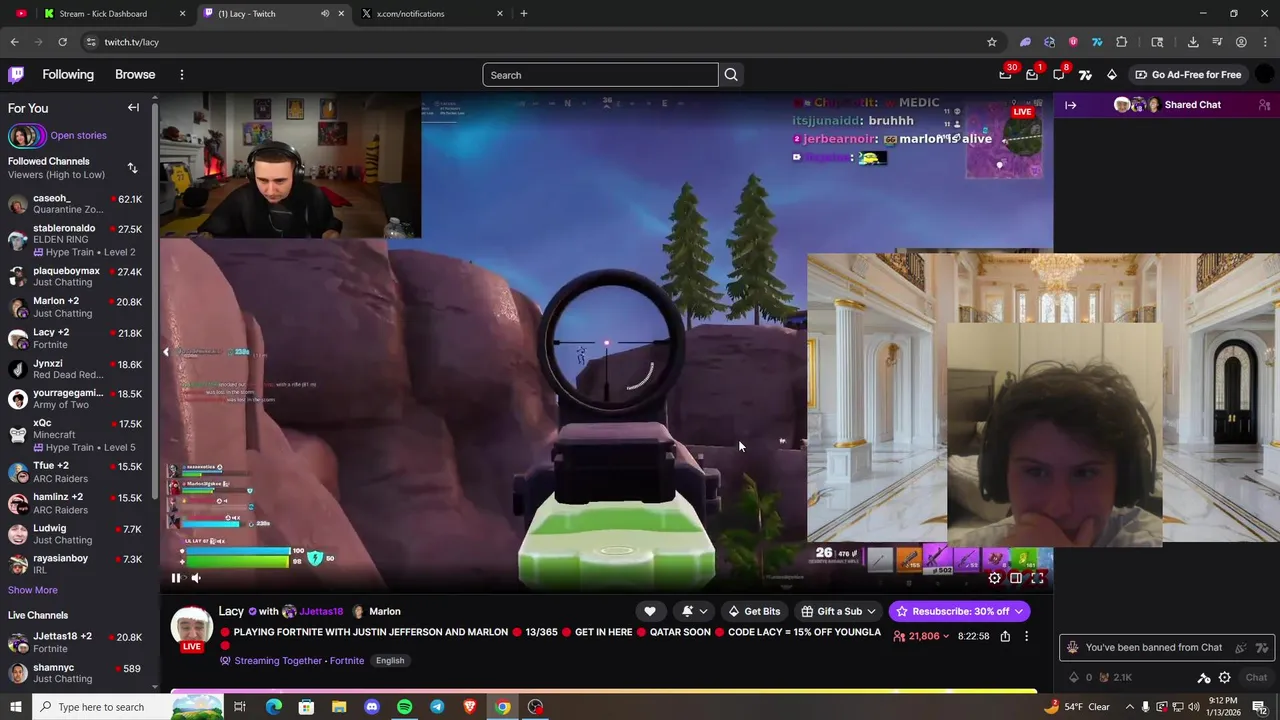Open the 7TV icon in Twitch top bar
The width and height of the screenshot is (1280, 720).
point(1085,75)
